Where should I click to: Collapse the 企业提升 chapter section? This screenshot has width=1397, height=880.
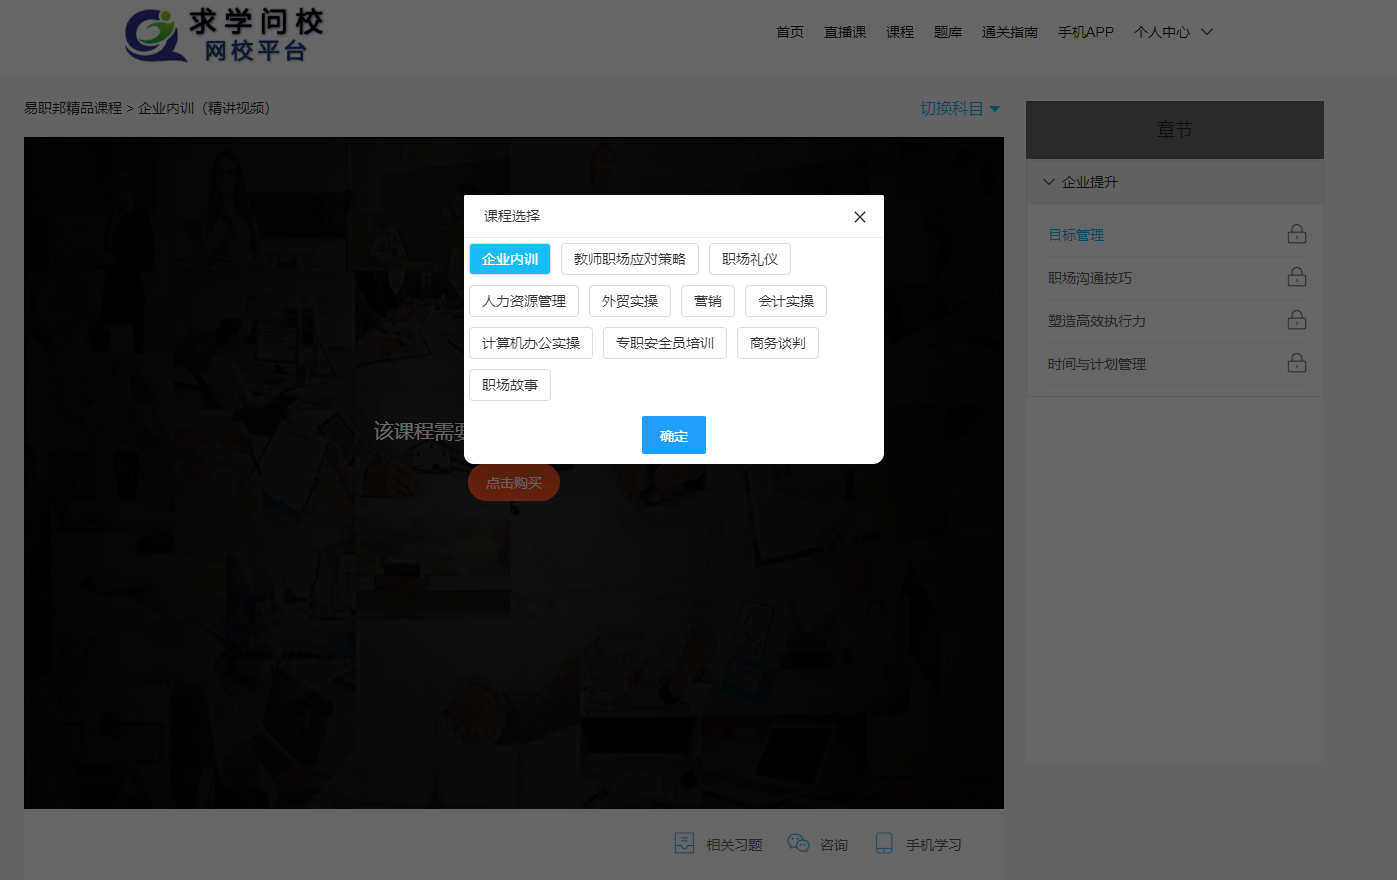click(1090, 181)
